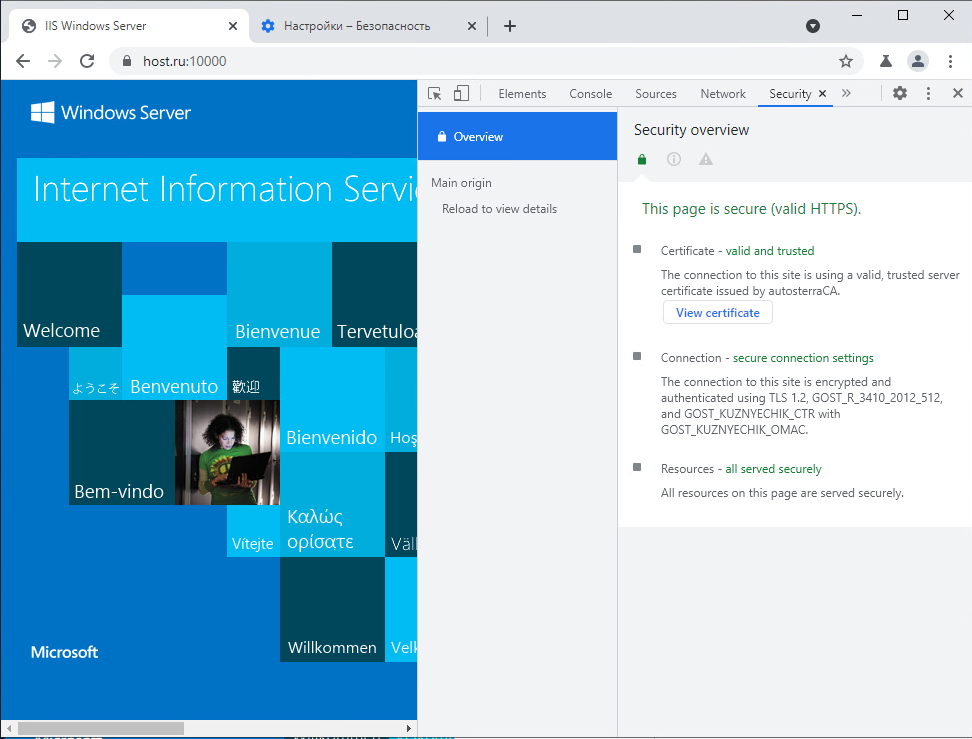This screenshot has height=739, width=972.
Task: Switch to Настройки – Безопасность tab
Action: 368,26
